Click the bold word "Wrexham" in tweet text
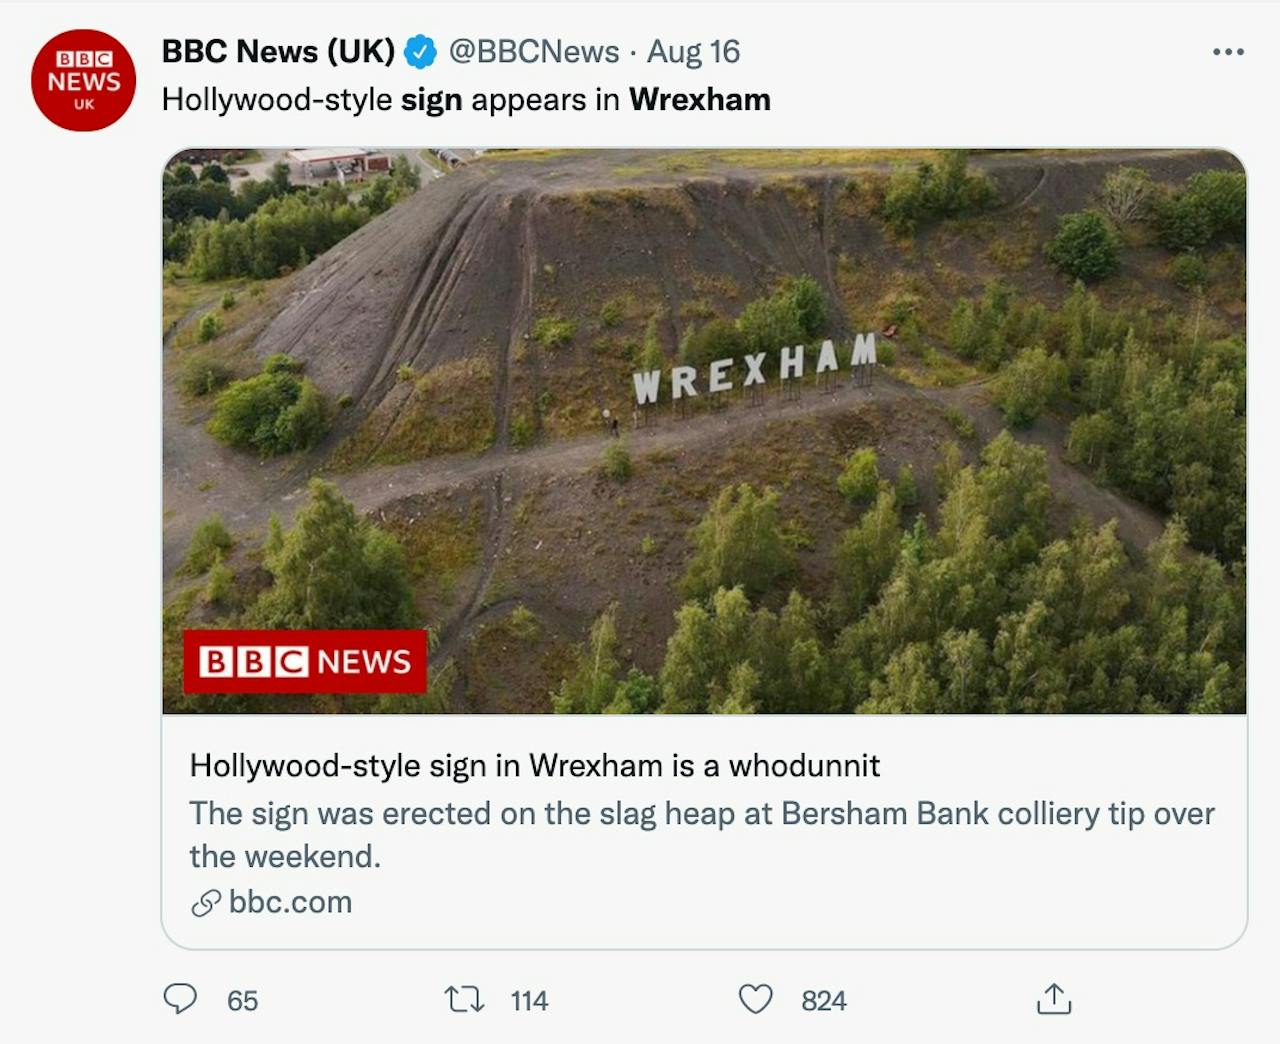This screenshot has width=1280, height=1044. (699, 100)
